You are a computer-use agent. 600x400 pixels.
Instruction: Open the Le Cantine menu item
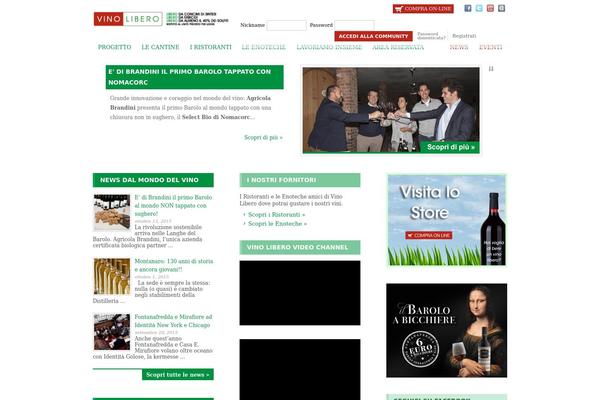click(160, 47)
